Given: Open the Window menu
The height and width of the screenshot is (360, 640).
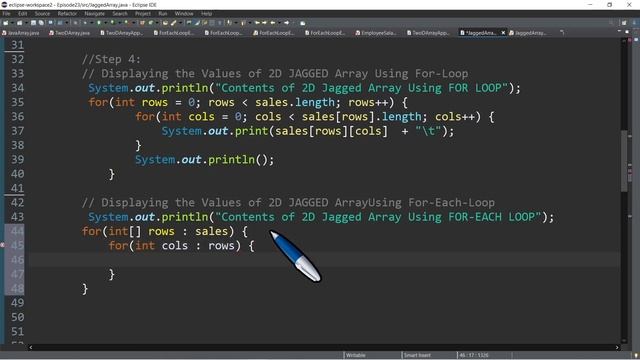Looking at the screenshot, I should pos(184,13).
